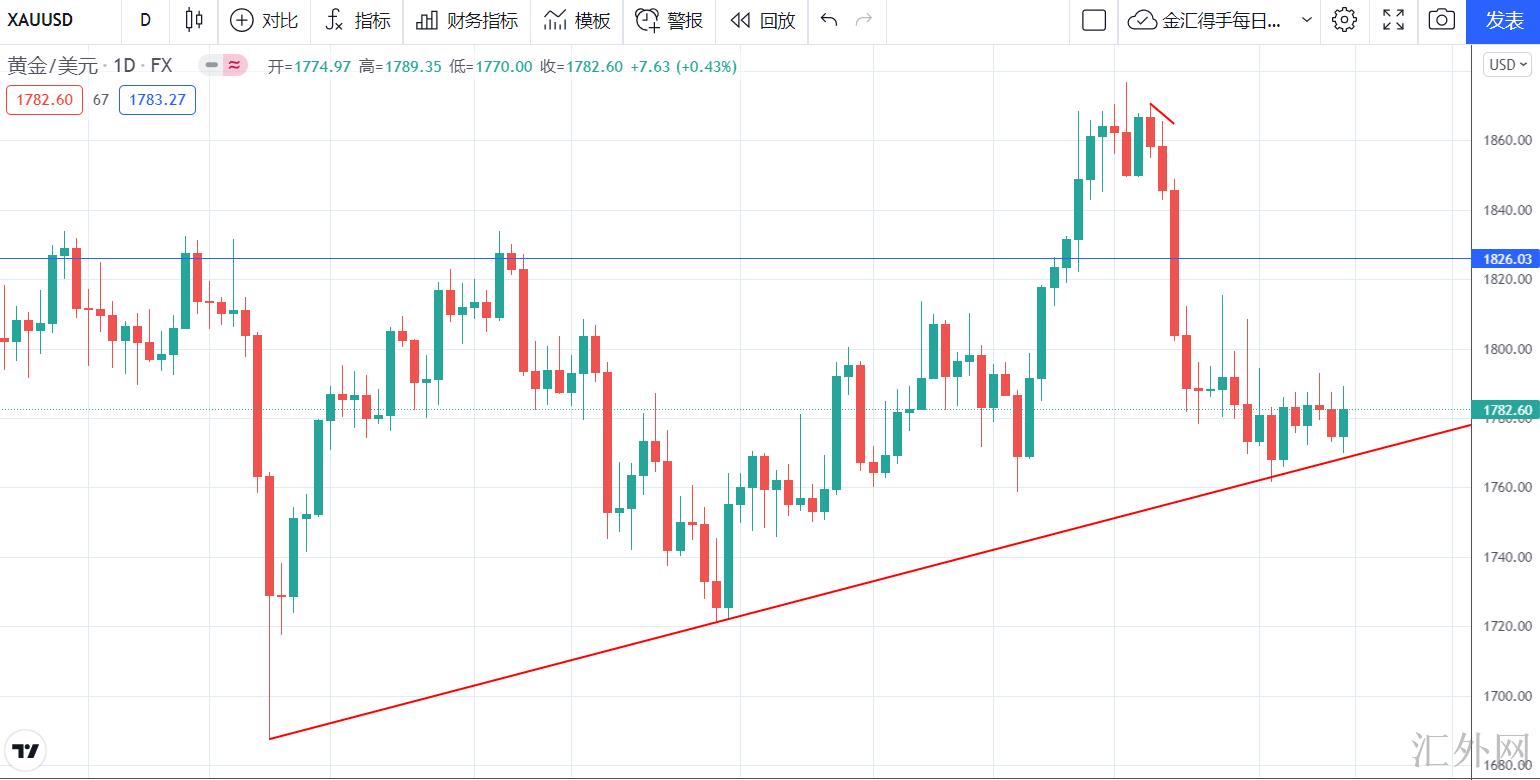Create a 警报 price alert
Image resolution: width=1540 pixels, height=780 pixels.
(669, 20)
